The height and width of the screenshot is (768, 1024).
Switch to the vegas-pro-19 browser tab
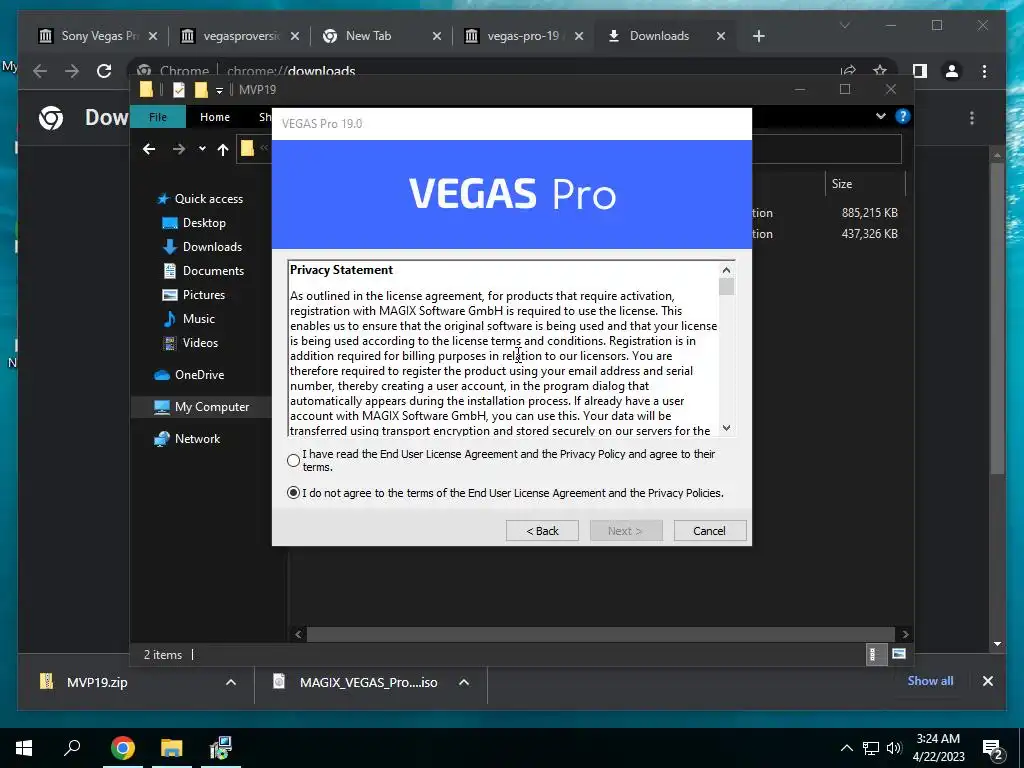click(x=524, y=36)
